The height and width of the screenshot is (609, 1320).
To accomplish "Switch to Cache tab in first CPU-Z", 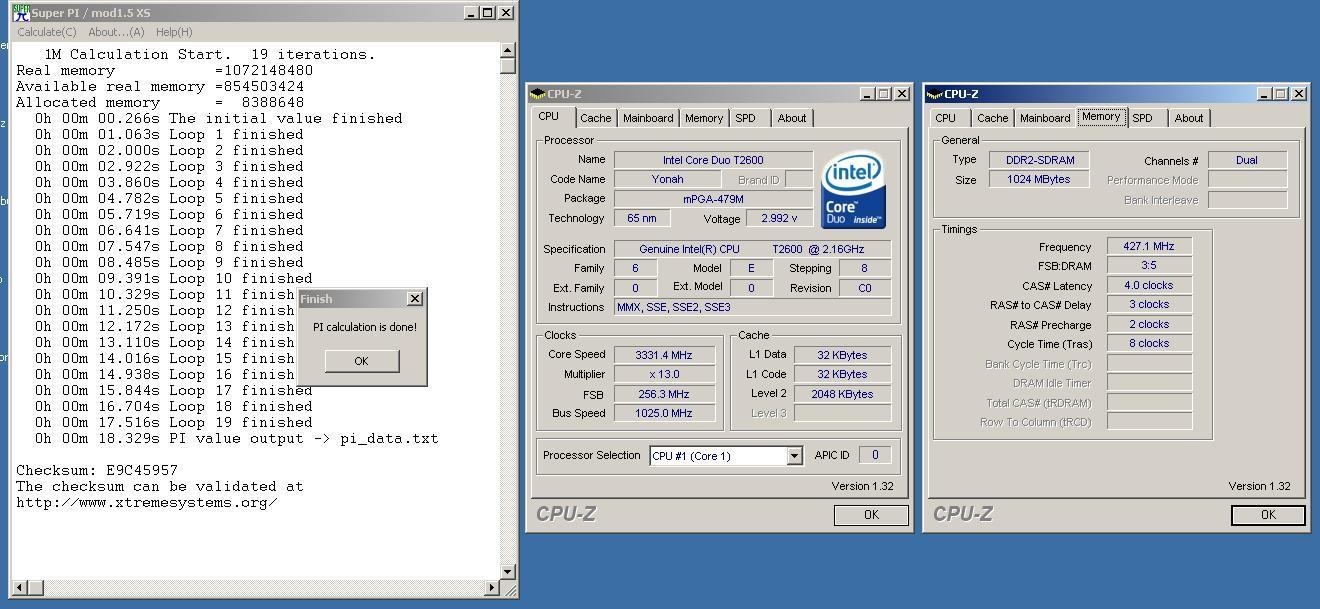I will point(595,118).
